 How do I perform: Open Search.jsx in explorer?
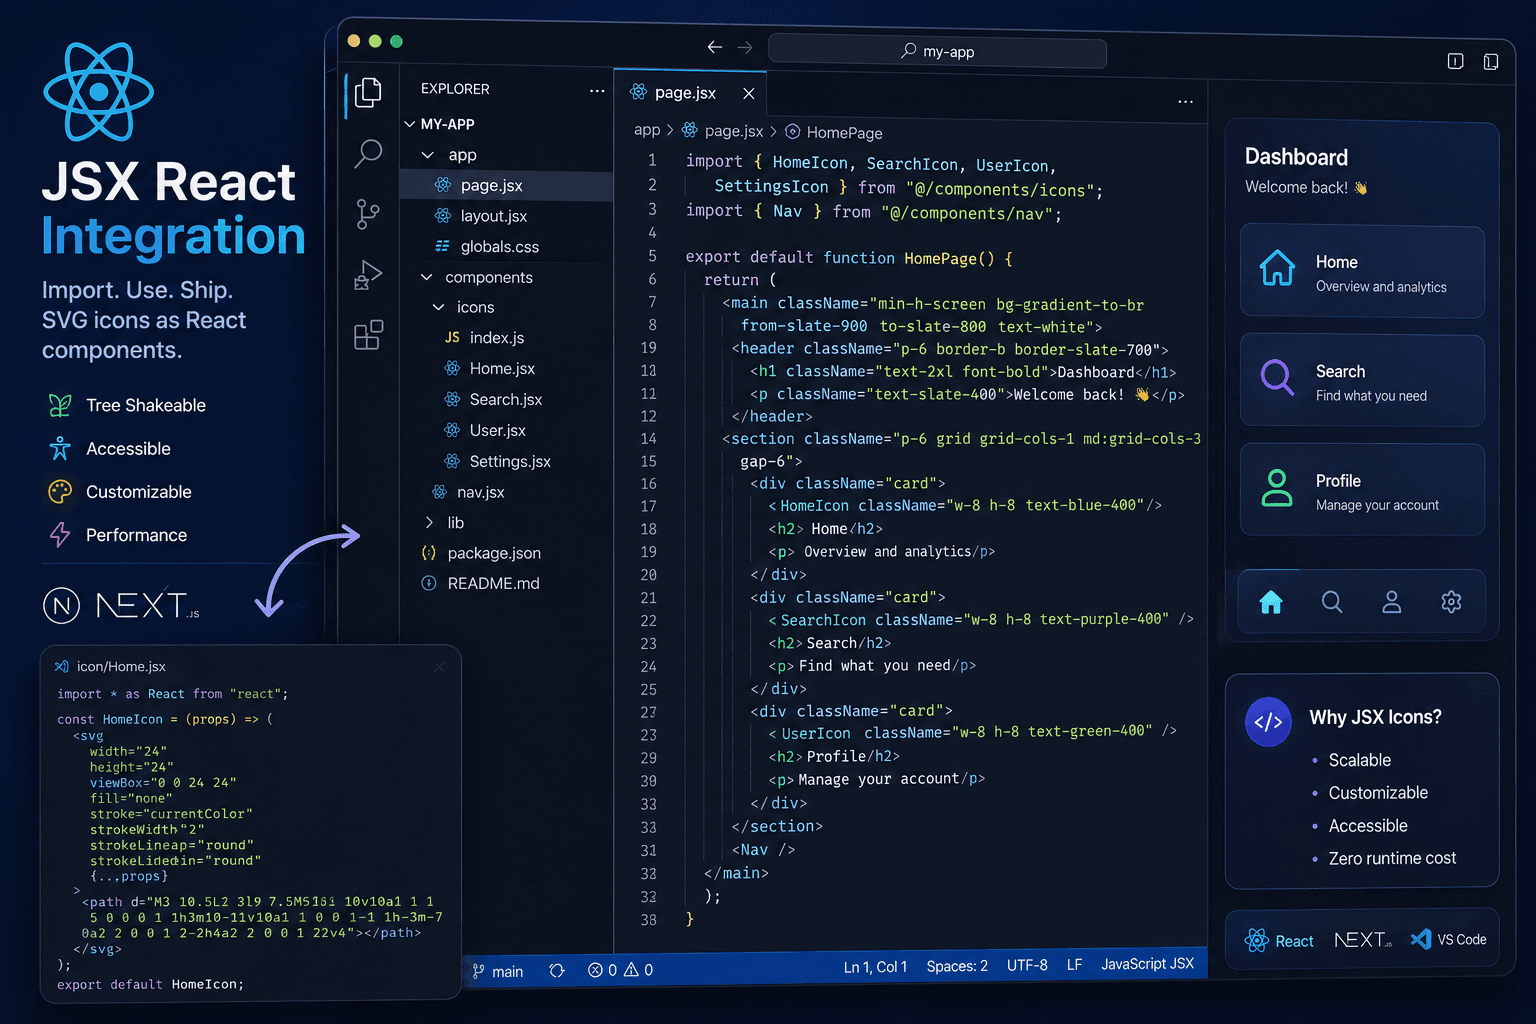coord(506,400)
